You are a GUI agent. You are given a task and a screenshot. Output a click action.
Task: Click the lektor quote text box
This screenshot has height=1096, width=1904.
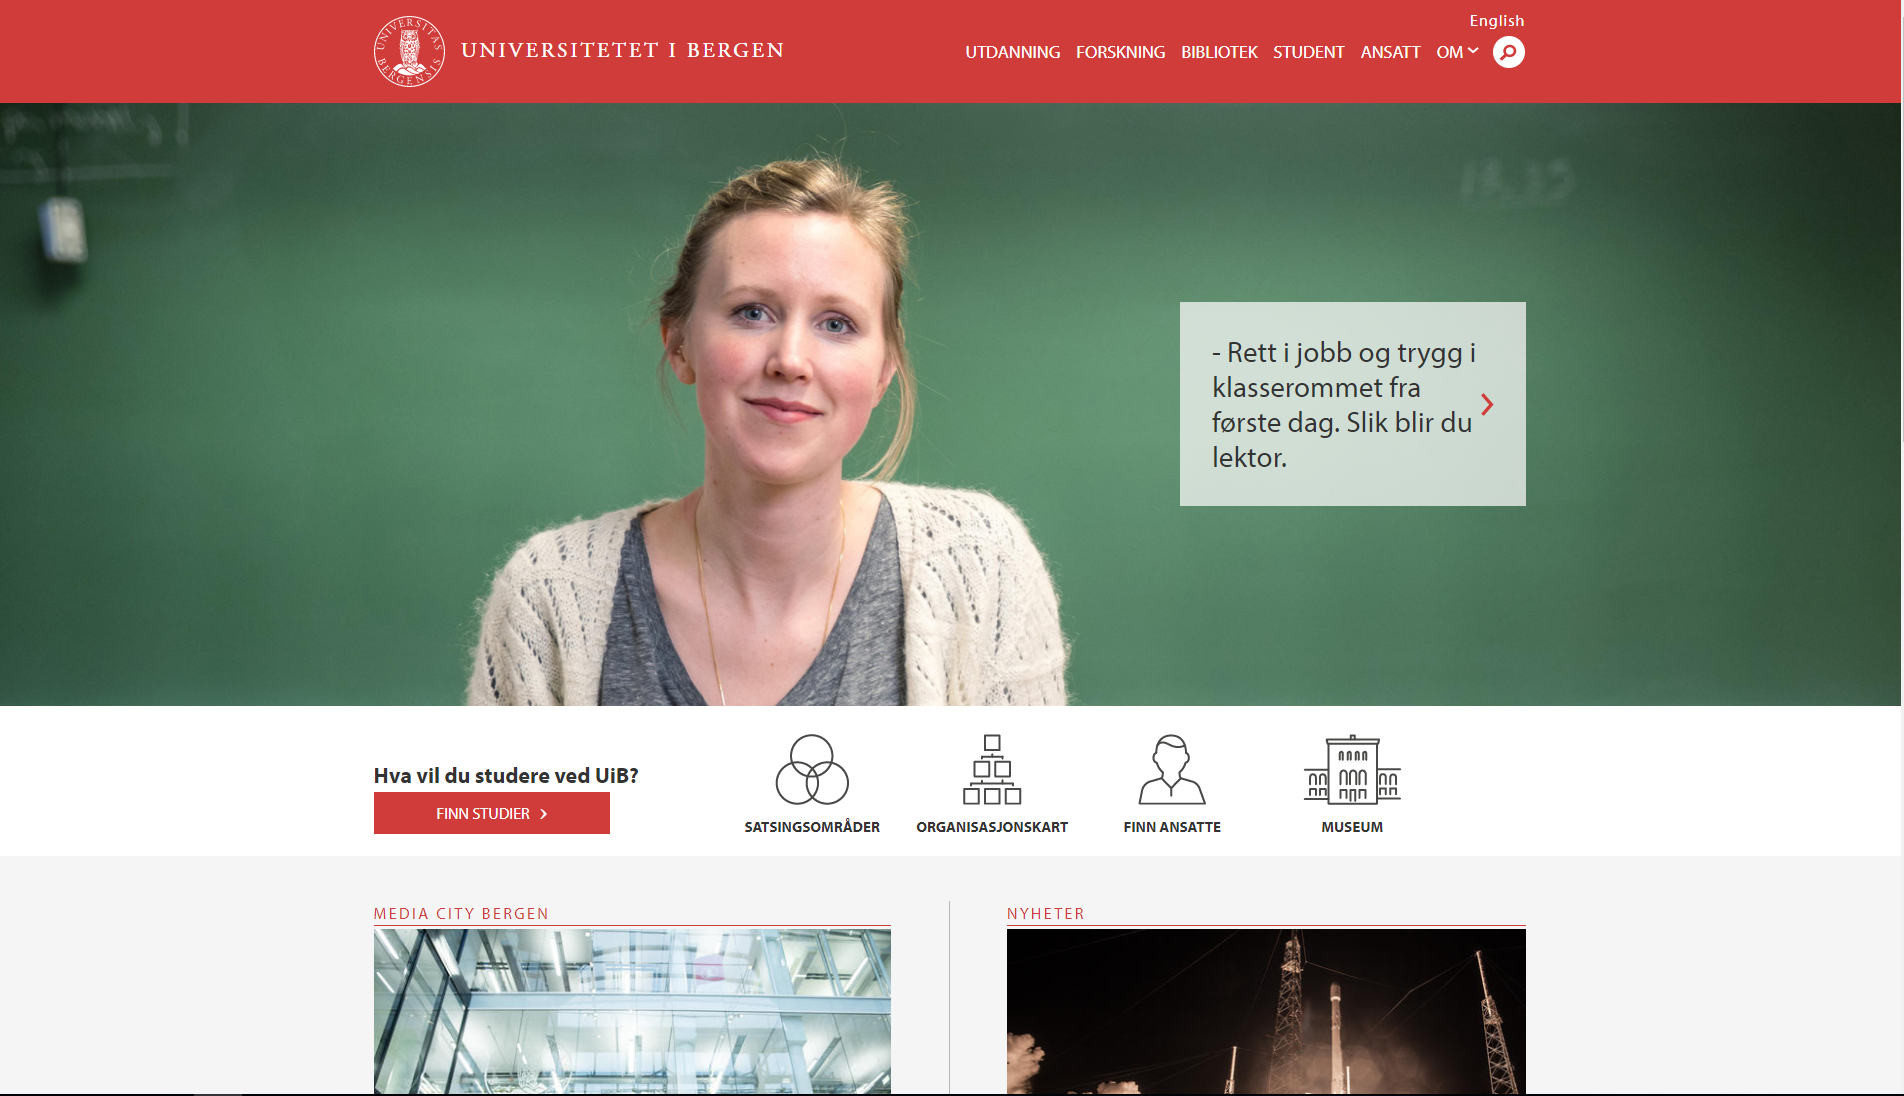tap(1352, 404)
